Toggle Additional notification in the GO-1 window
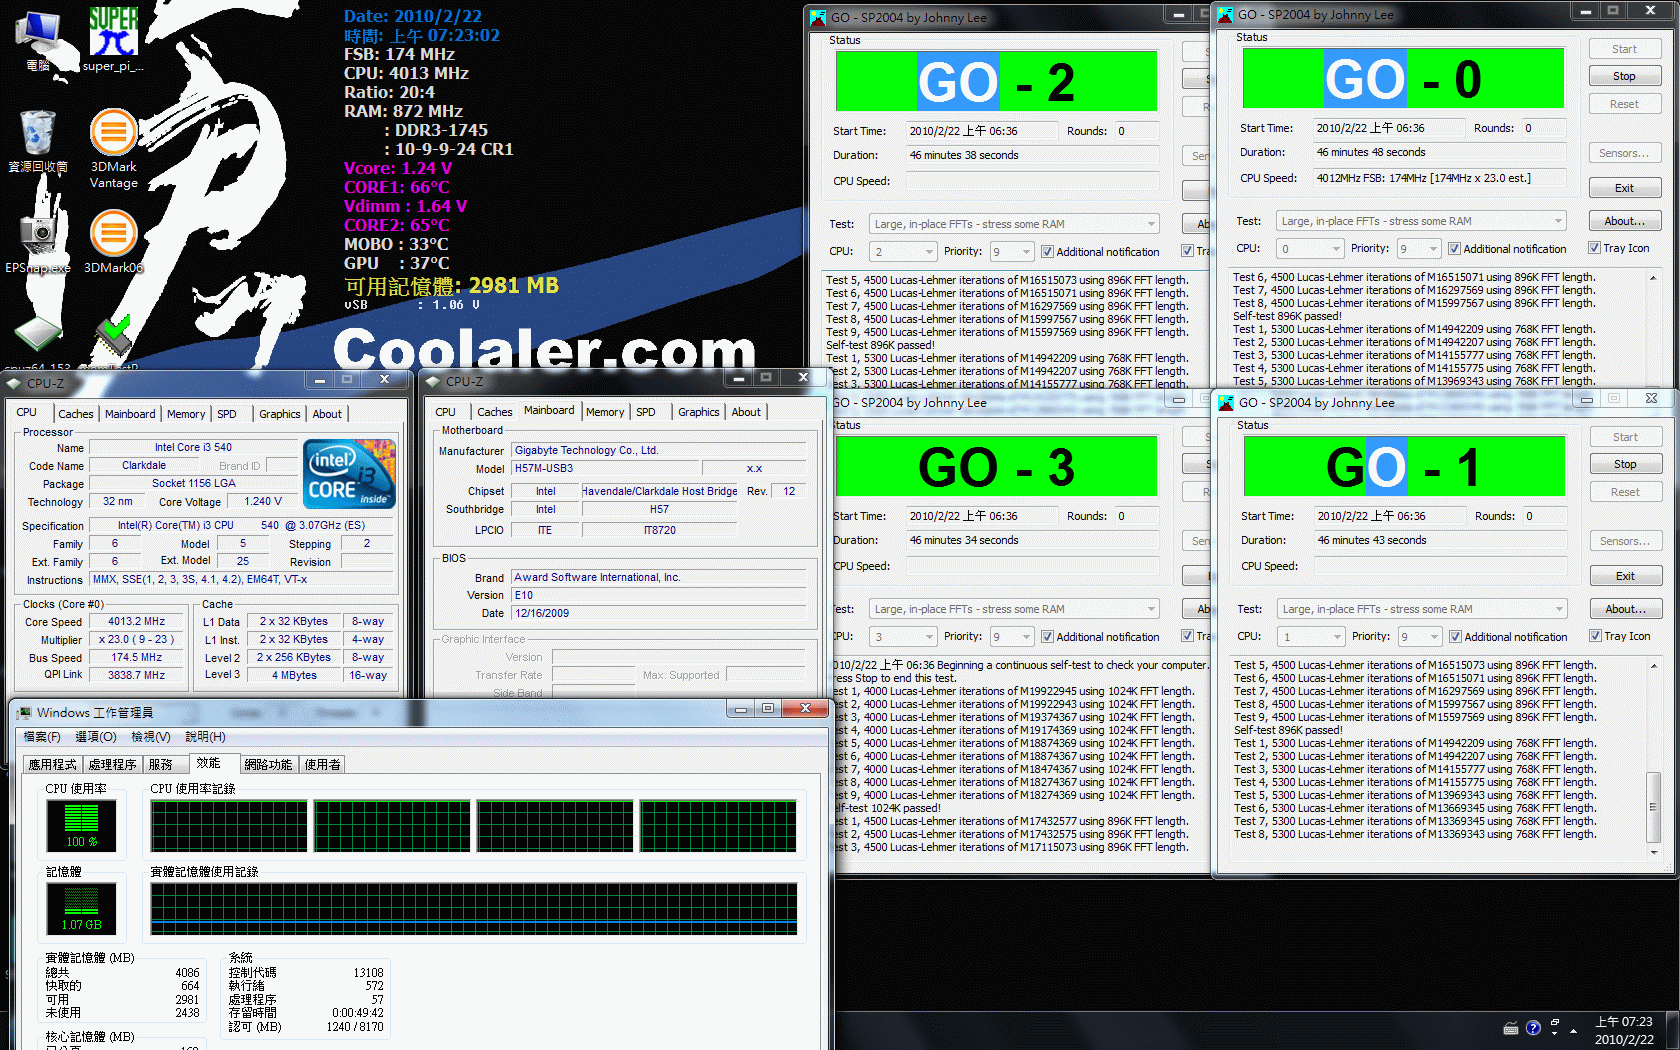Viewport: 1680px width, 1050px height. tap(1456, 637)
